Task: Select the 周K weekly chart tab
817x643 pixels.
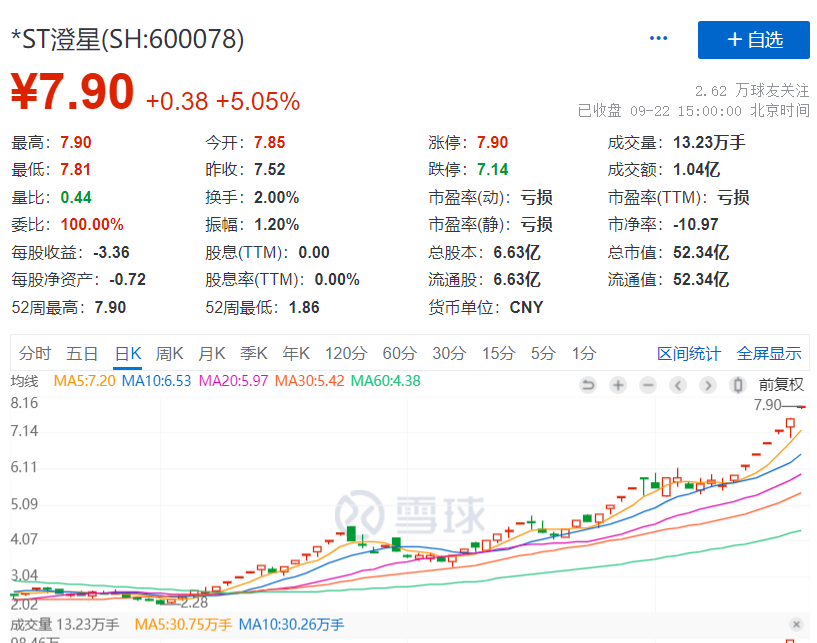Action: (170, 353)
